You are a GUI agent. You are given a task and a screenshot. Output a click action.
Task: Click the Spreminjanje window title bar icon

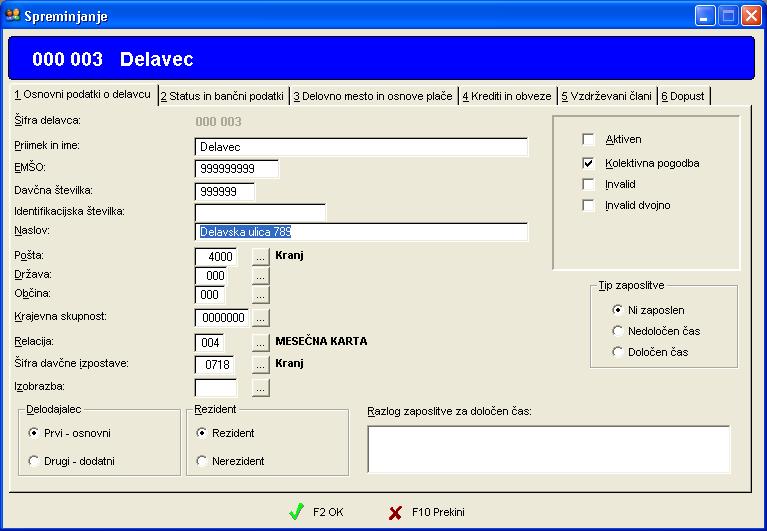(13, 16)
